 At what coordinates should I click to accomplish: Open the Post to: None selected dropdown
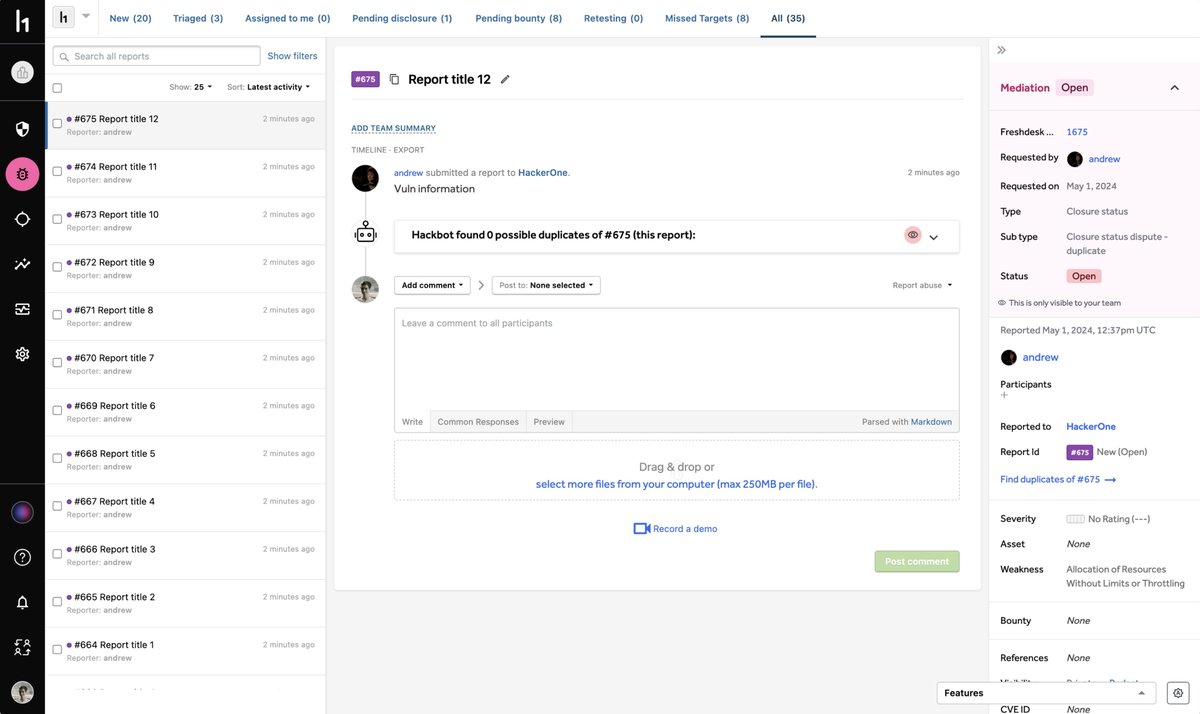pyautogui.click(x=547, y=285)
